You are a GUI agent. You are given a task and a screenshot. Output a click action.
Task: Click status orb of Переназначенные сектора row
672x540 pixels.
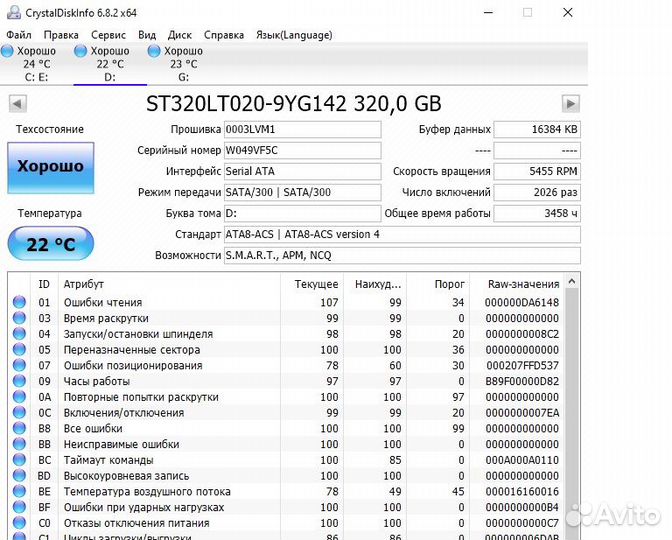click(19, 350)
